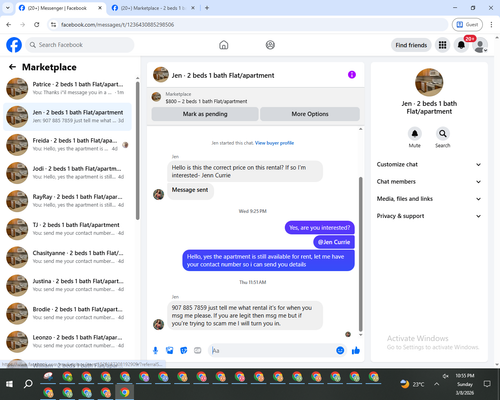The height and width of the screenshot is (400, 500).
Task: Click Mark as pending button
Action: 205,114
